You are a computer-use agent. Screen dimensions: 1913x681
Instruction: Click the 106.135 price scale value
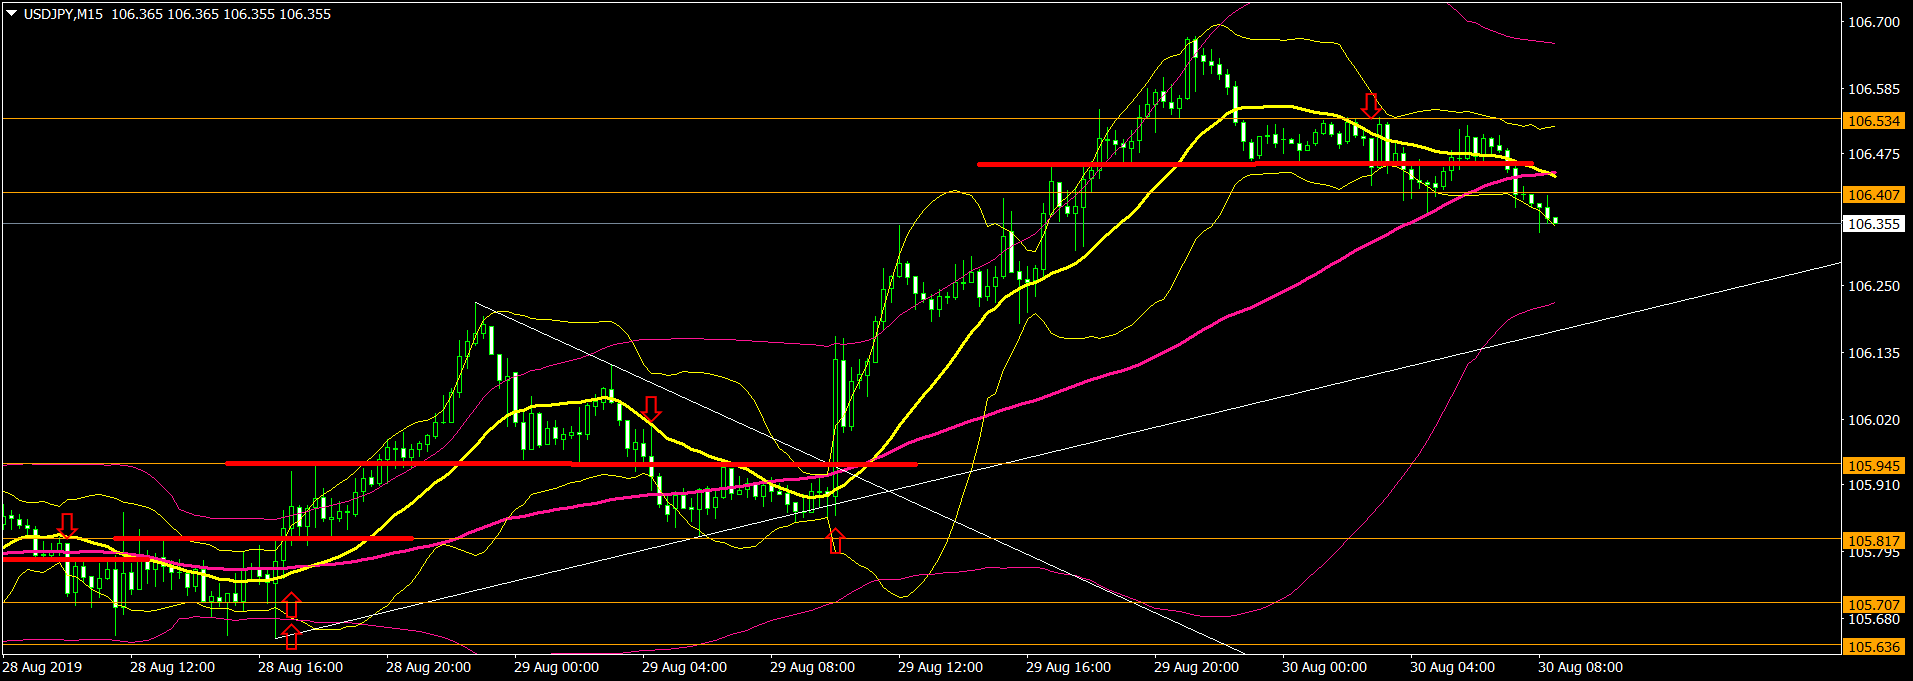1874,353
